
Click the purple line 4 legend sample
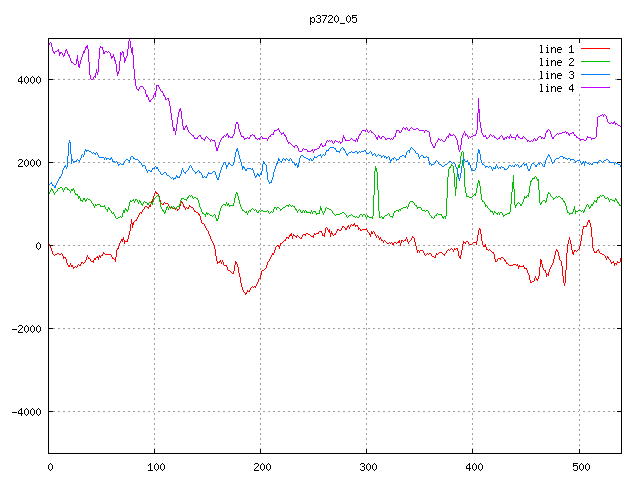[x=595, y=87]
